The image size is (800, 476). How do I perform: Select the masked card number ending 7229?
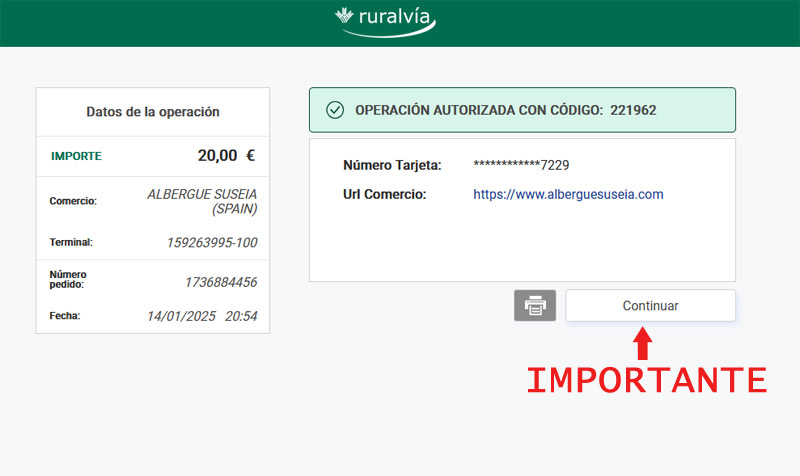pos(521,165)
